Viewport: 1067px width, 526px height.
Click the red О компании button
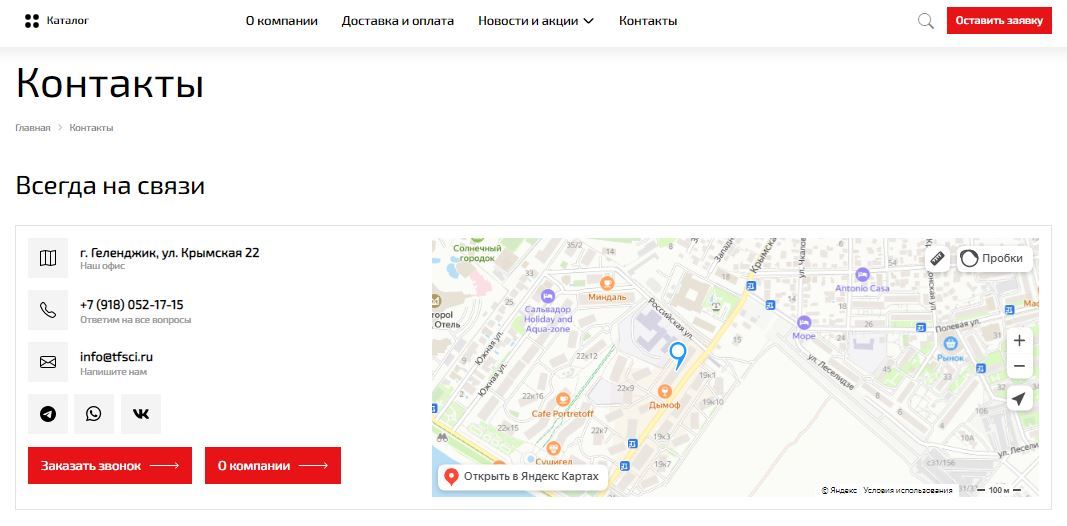[x=273, y=465]
